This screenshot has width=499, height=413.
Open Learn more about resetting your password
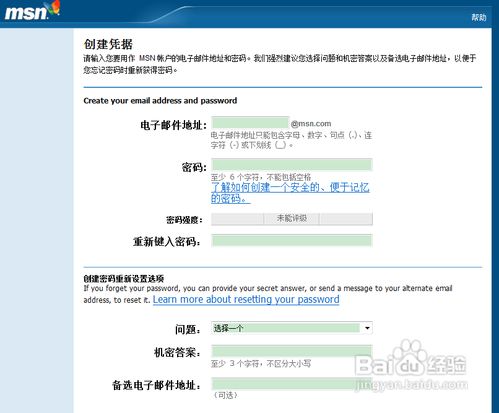click(x=246, y=299)
